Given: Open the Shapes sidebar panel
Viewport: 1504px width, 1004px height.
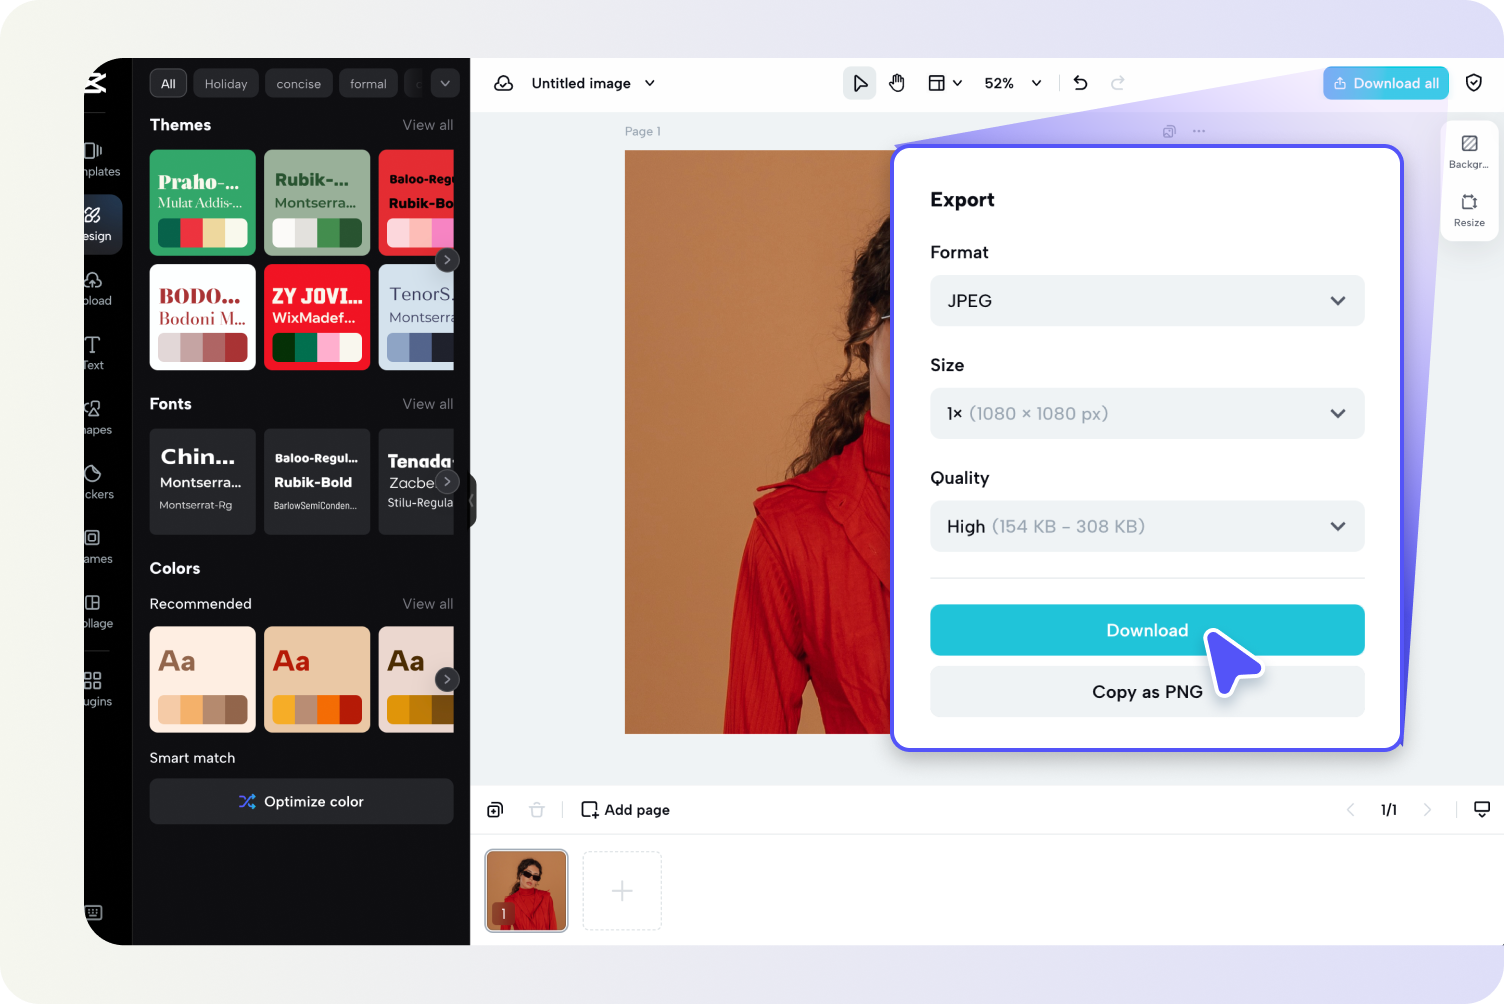Looking at the screenshot, I should (97, 417).
